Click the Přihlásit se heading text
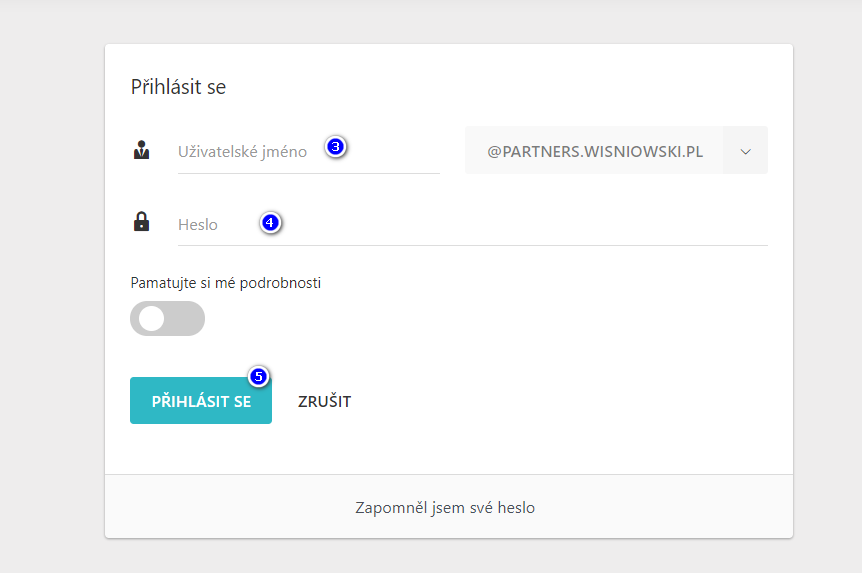The width and height of the screenshot is (862, 573). (x=178, y=87)
